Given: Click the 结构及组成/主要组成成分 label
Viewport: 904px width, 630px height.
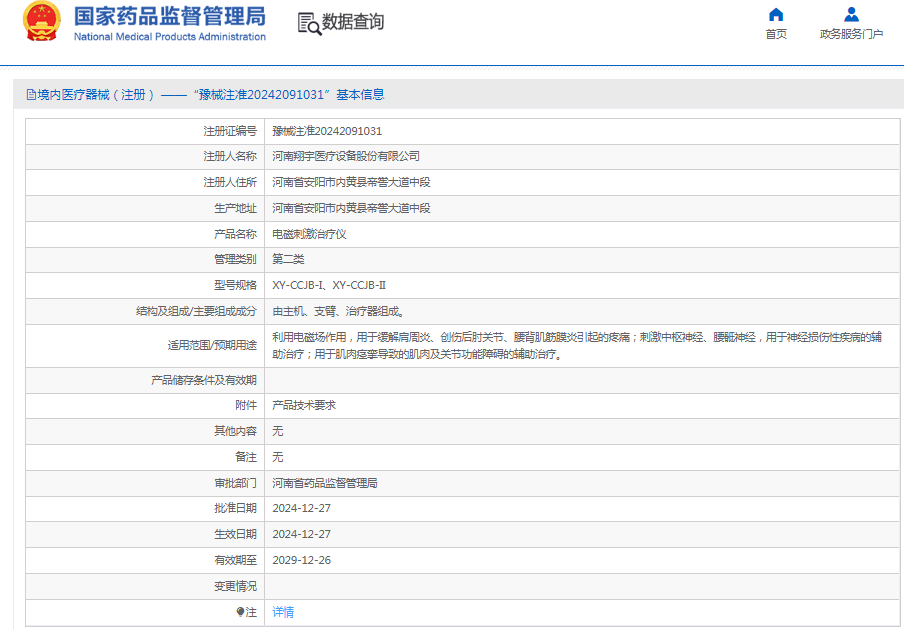Looking at the screenshot, I should point(196,311).
